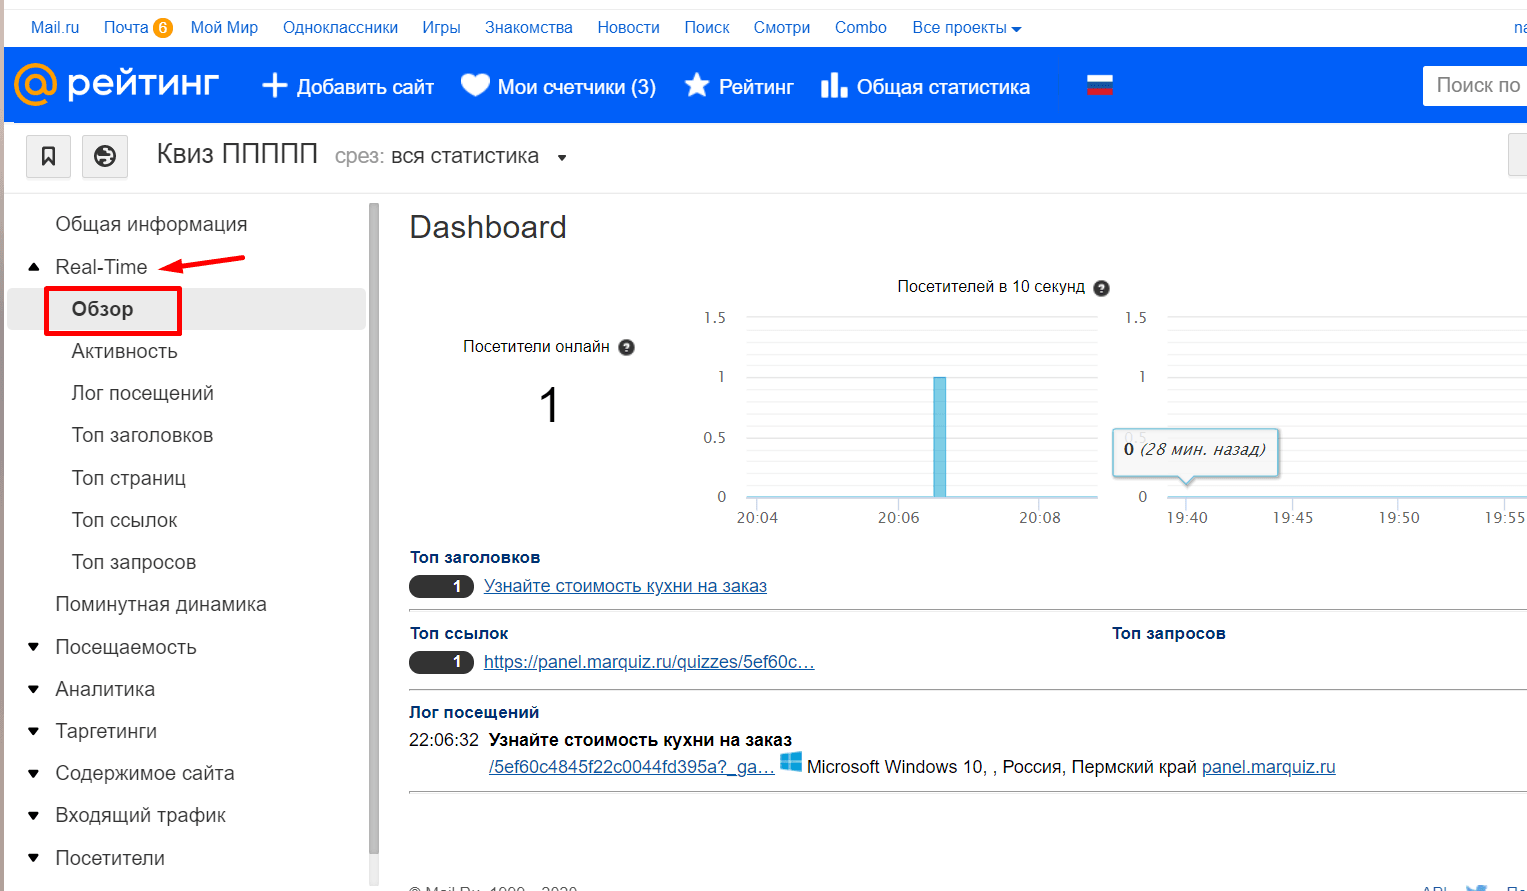Collapse the Real-Time section arrow

(x=34, y=267)
